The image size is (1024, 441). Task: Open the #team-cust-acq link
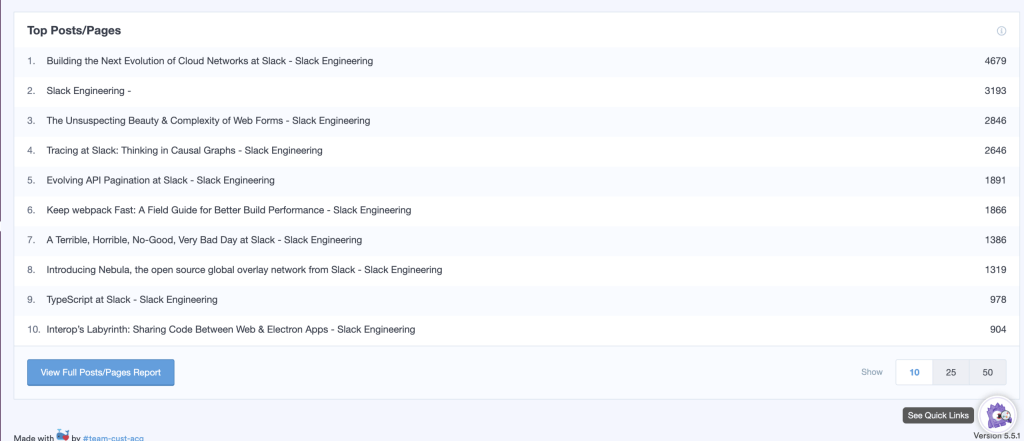(x=112, y=437)
